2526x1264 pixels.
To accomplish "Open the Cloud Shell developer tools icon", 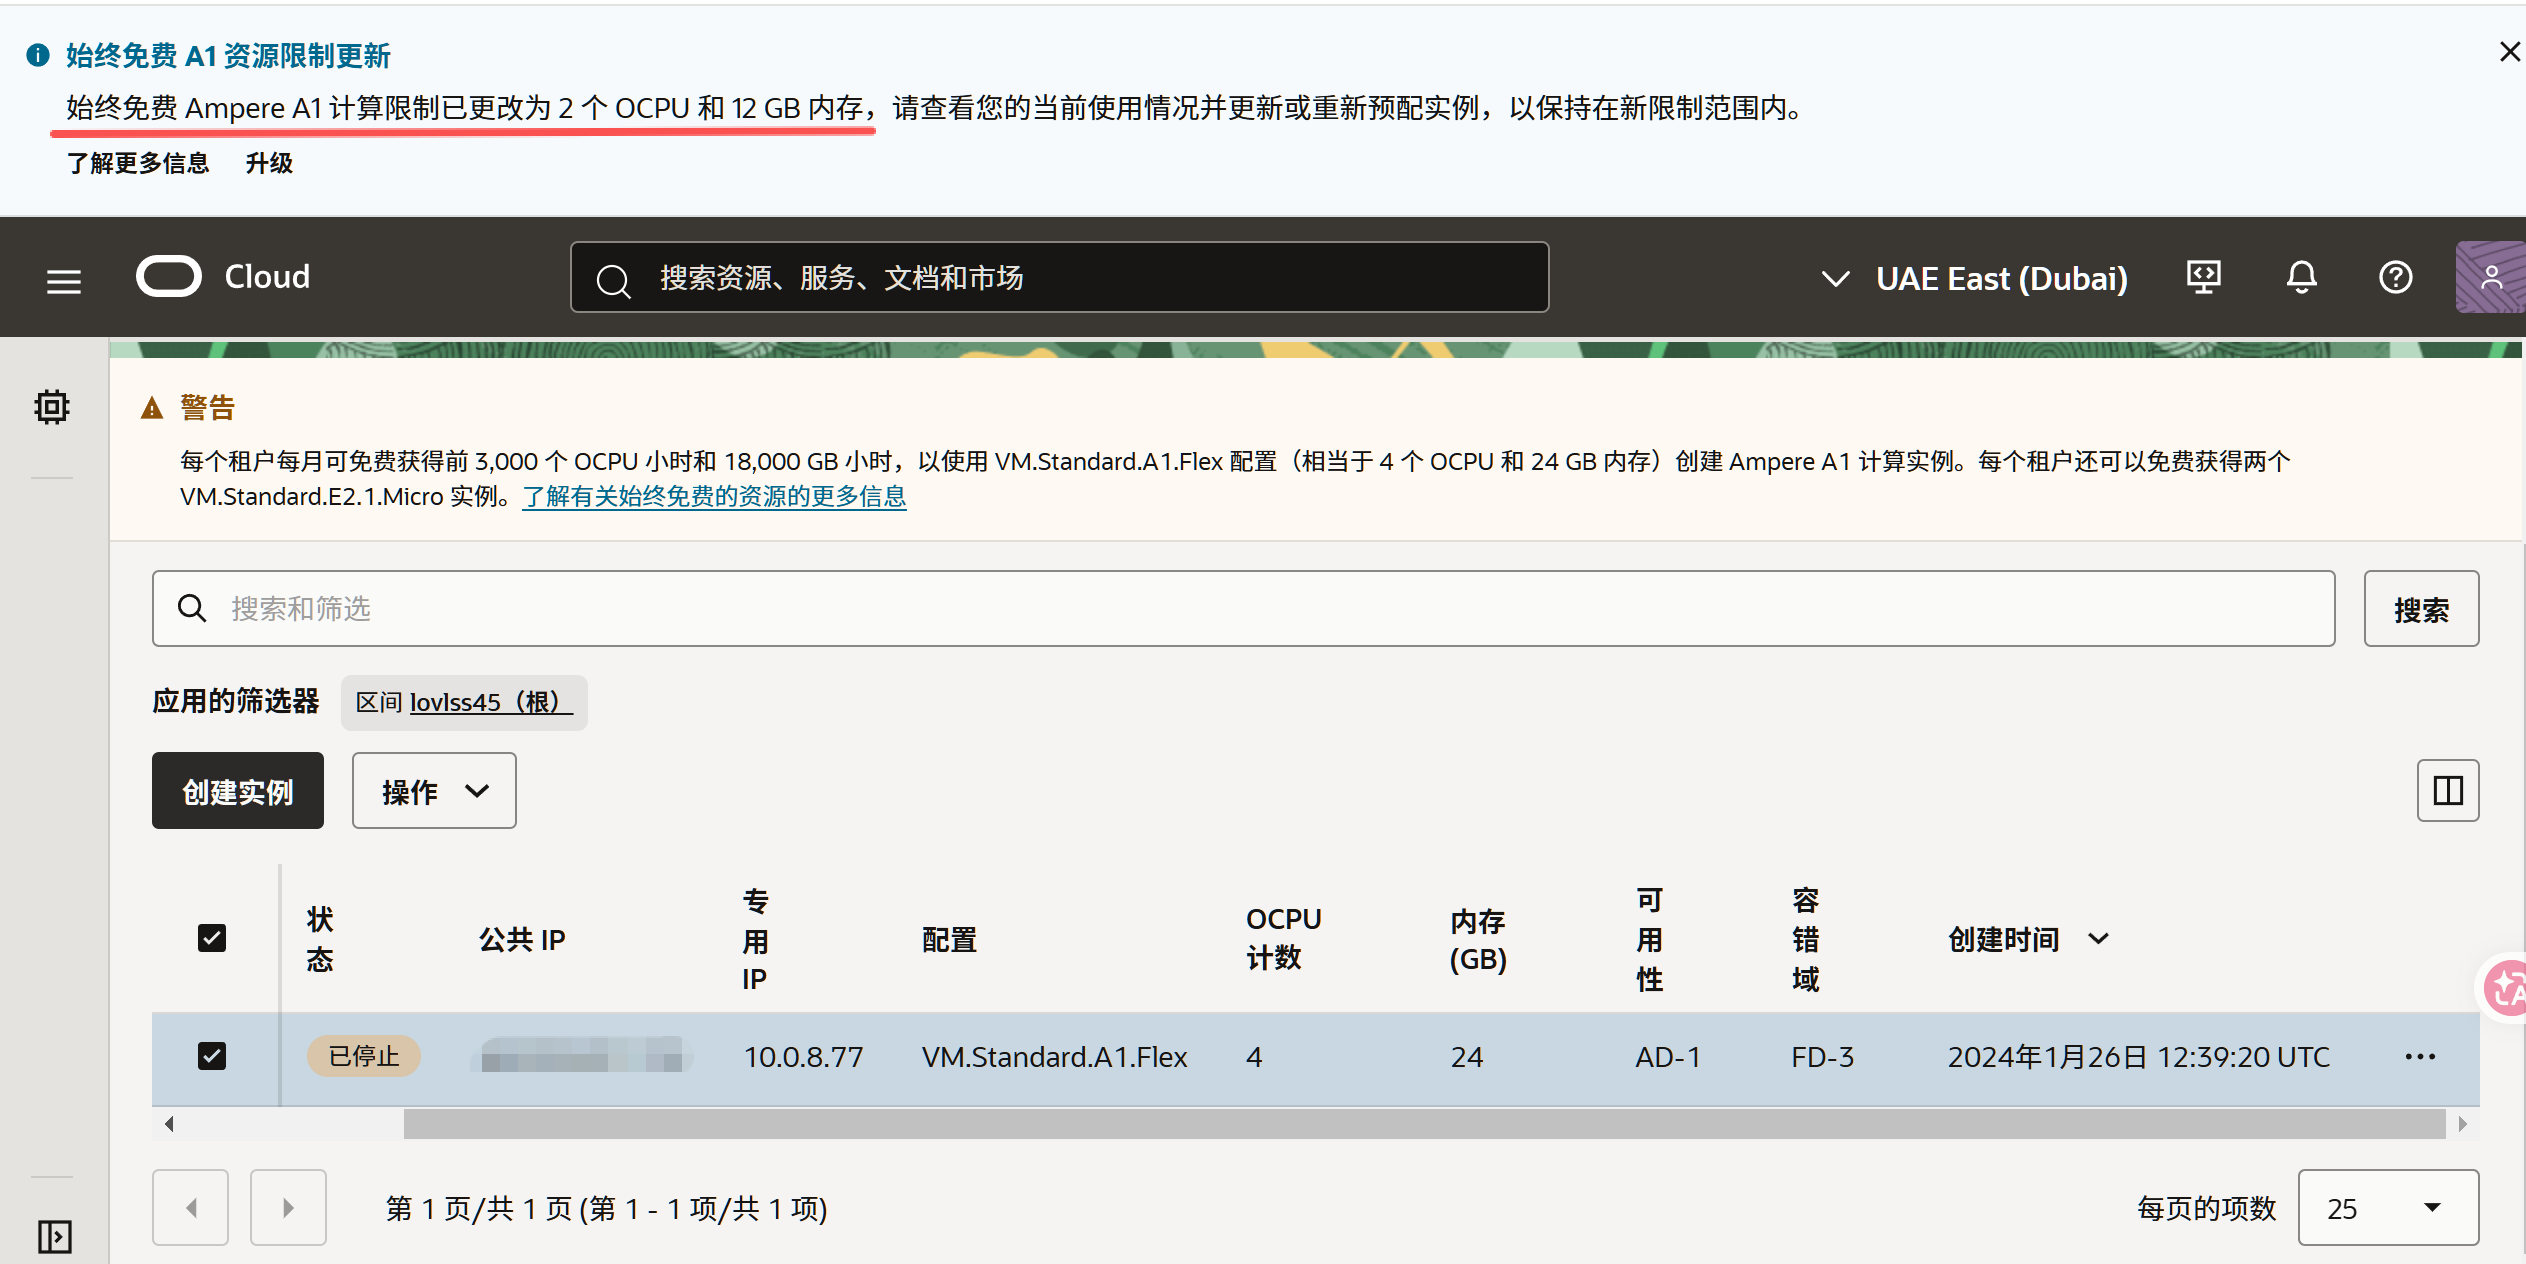I will 2204,277.
